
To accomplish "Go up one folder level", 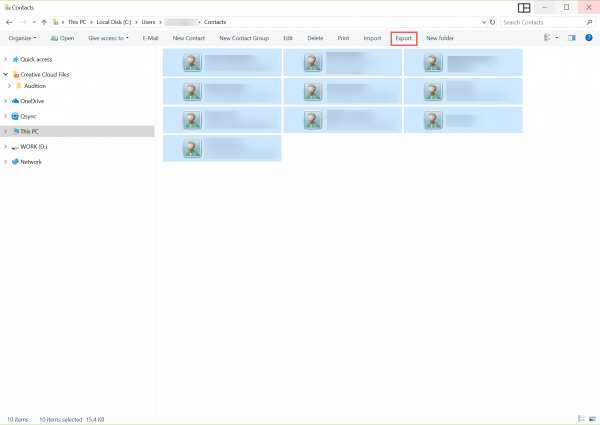I will 44,22.
